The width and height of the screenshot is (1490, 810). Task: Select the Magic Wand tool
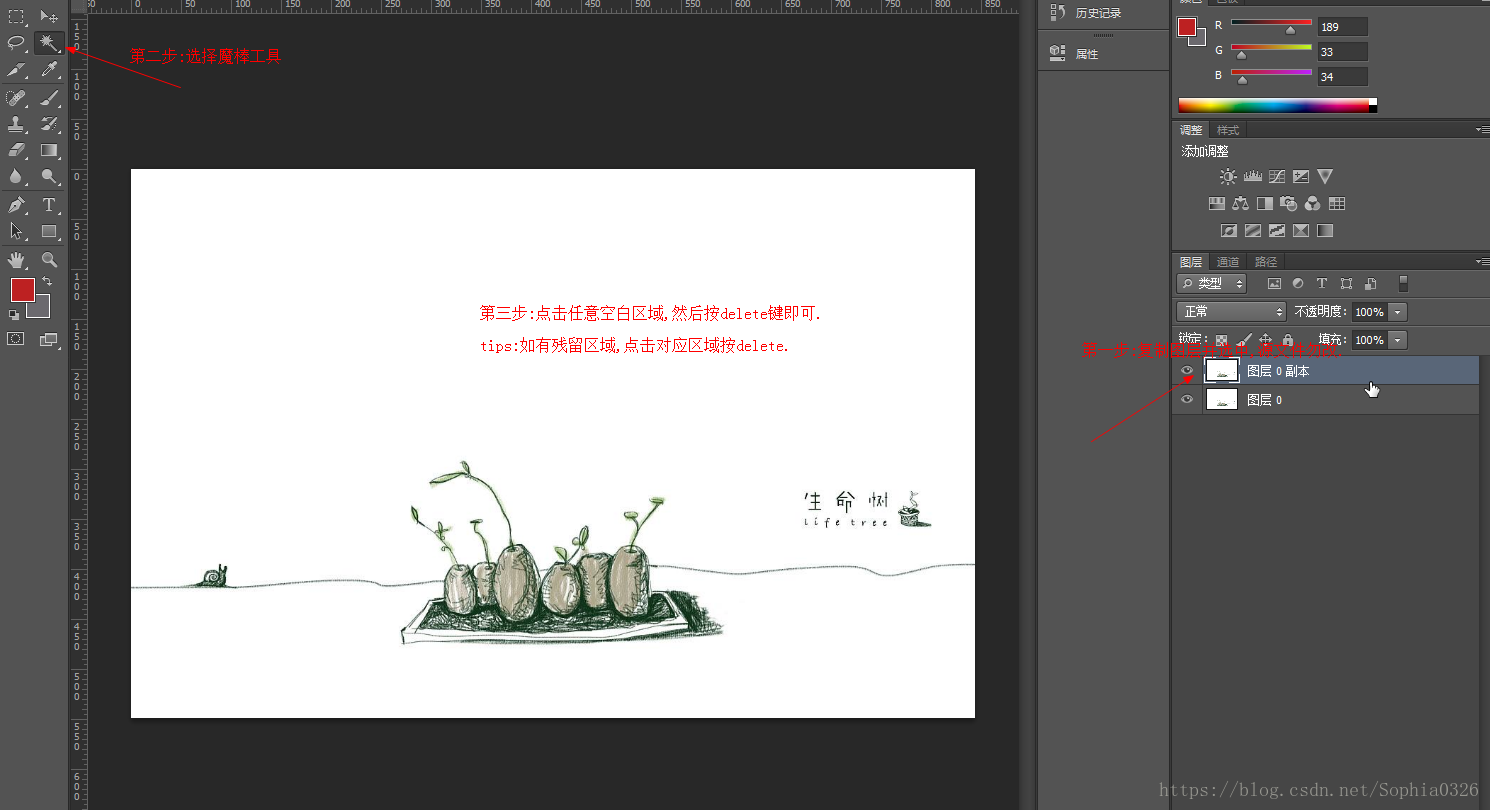pos(48,42)
